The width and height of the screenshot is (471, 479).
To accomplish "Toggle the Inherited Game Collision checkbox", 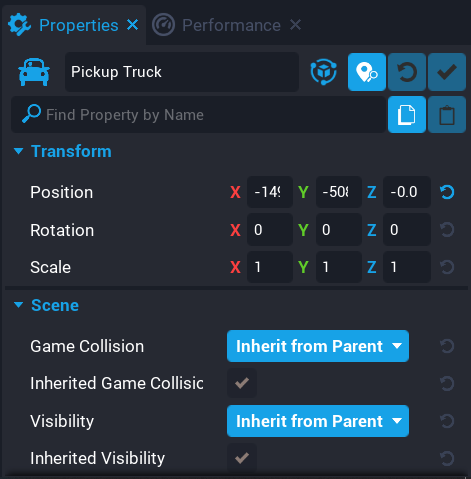I will click(x=242, y=383).
